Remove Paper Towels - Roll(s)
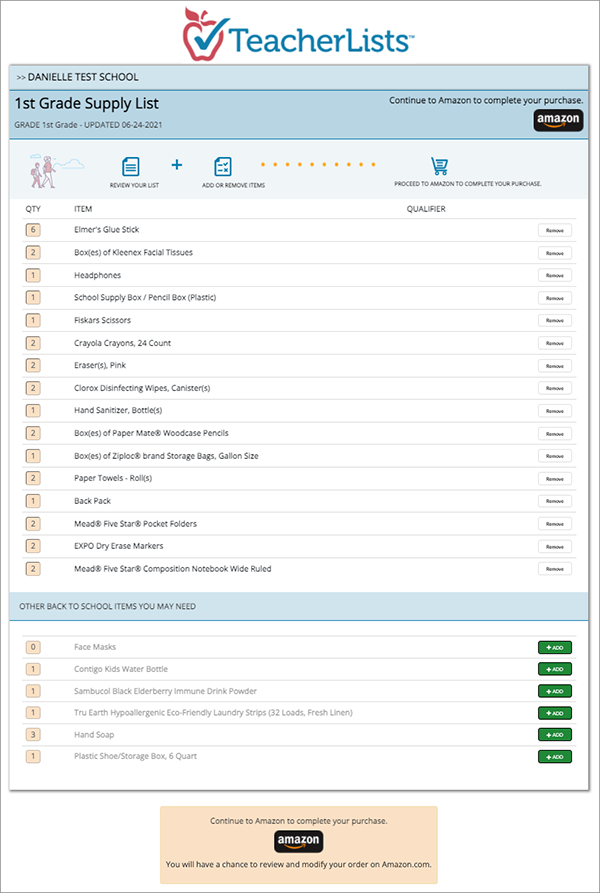The height and width of the screenshot is (893, 600). 555,478
